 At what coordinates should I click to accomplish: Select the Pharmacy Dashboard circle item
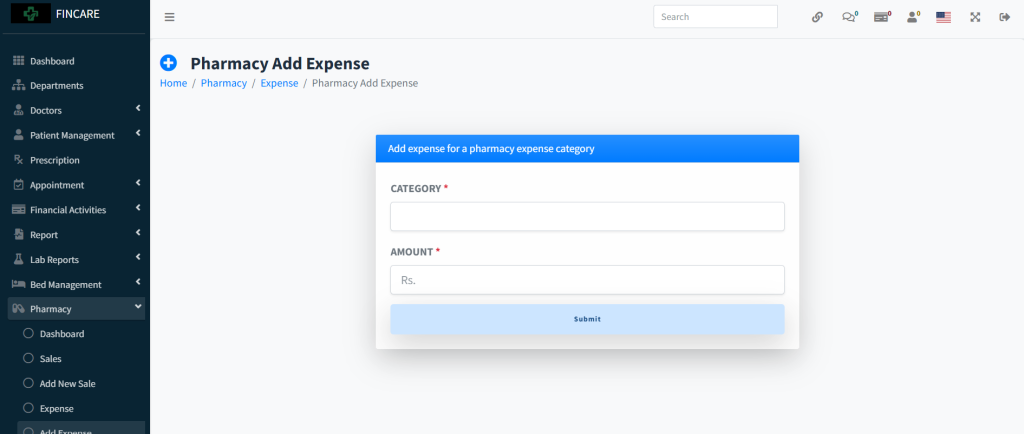(x=62, y=334)
